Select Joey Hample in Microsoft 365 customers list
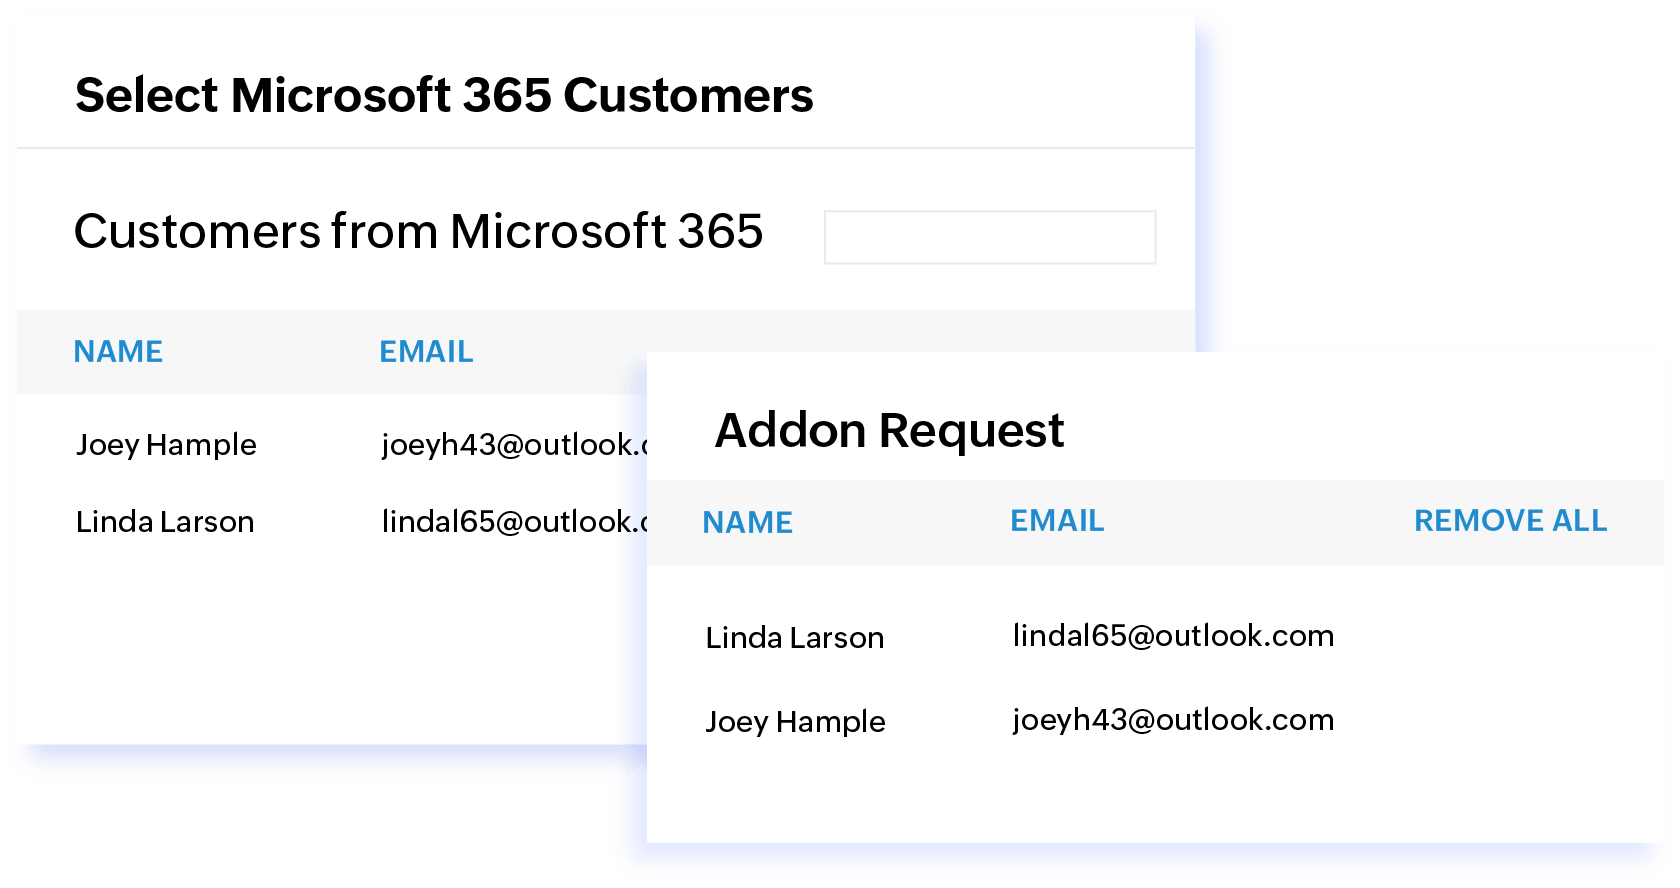This screenshot has height=888, width=1680. (x=166, y=445)
